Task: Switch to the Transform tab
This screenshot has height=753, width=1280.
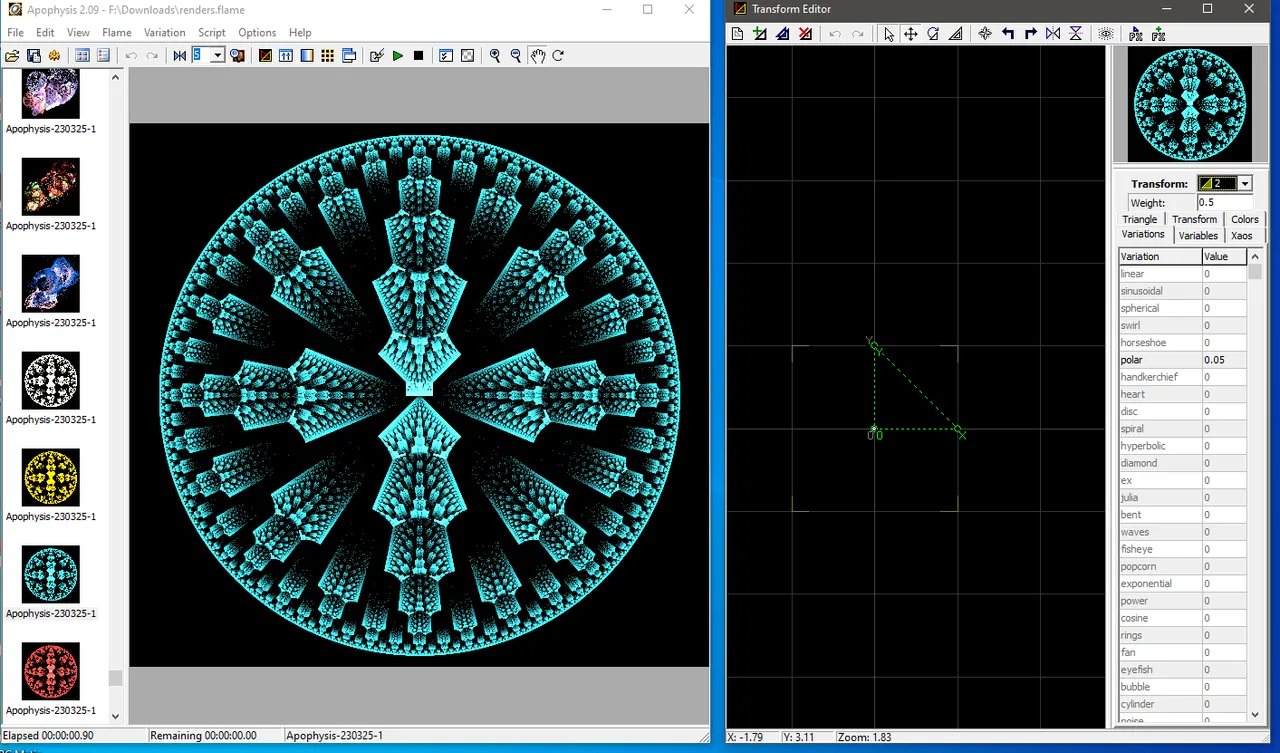Action: click(x=1194, y=219)
